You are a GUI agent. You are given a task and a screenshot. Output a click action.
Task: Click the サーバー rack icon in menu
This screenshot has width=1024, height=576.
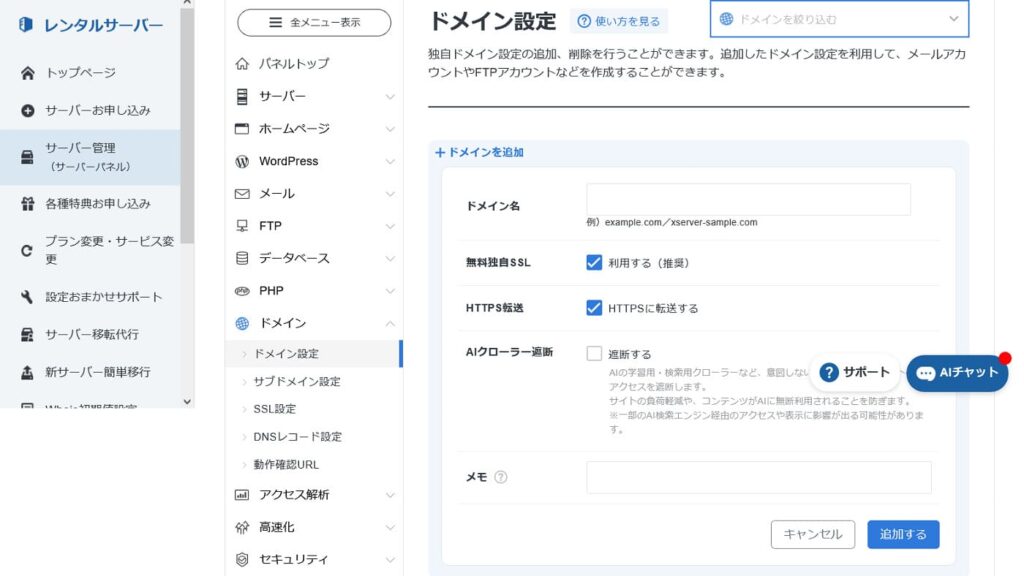[x=242, y=97]
